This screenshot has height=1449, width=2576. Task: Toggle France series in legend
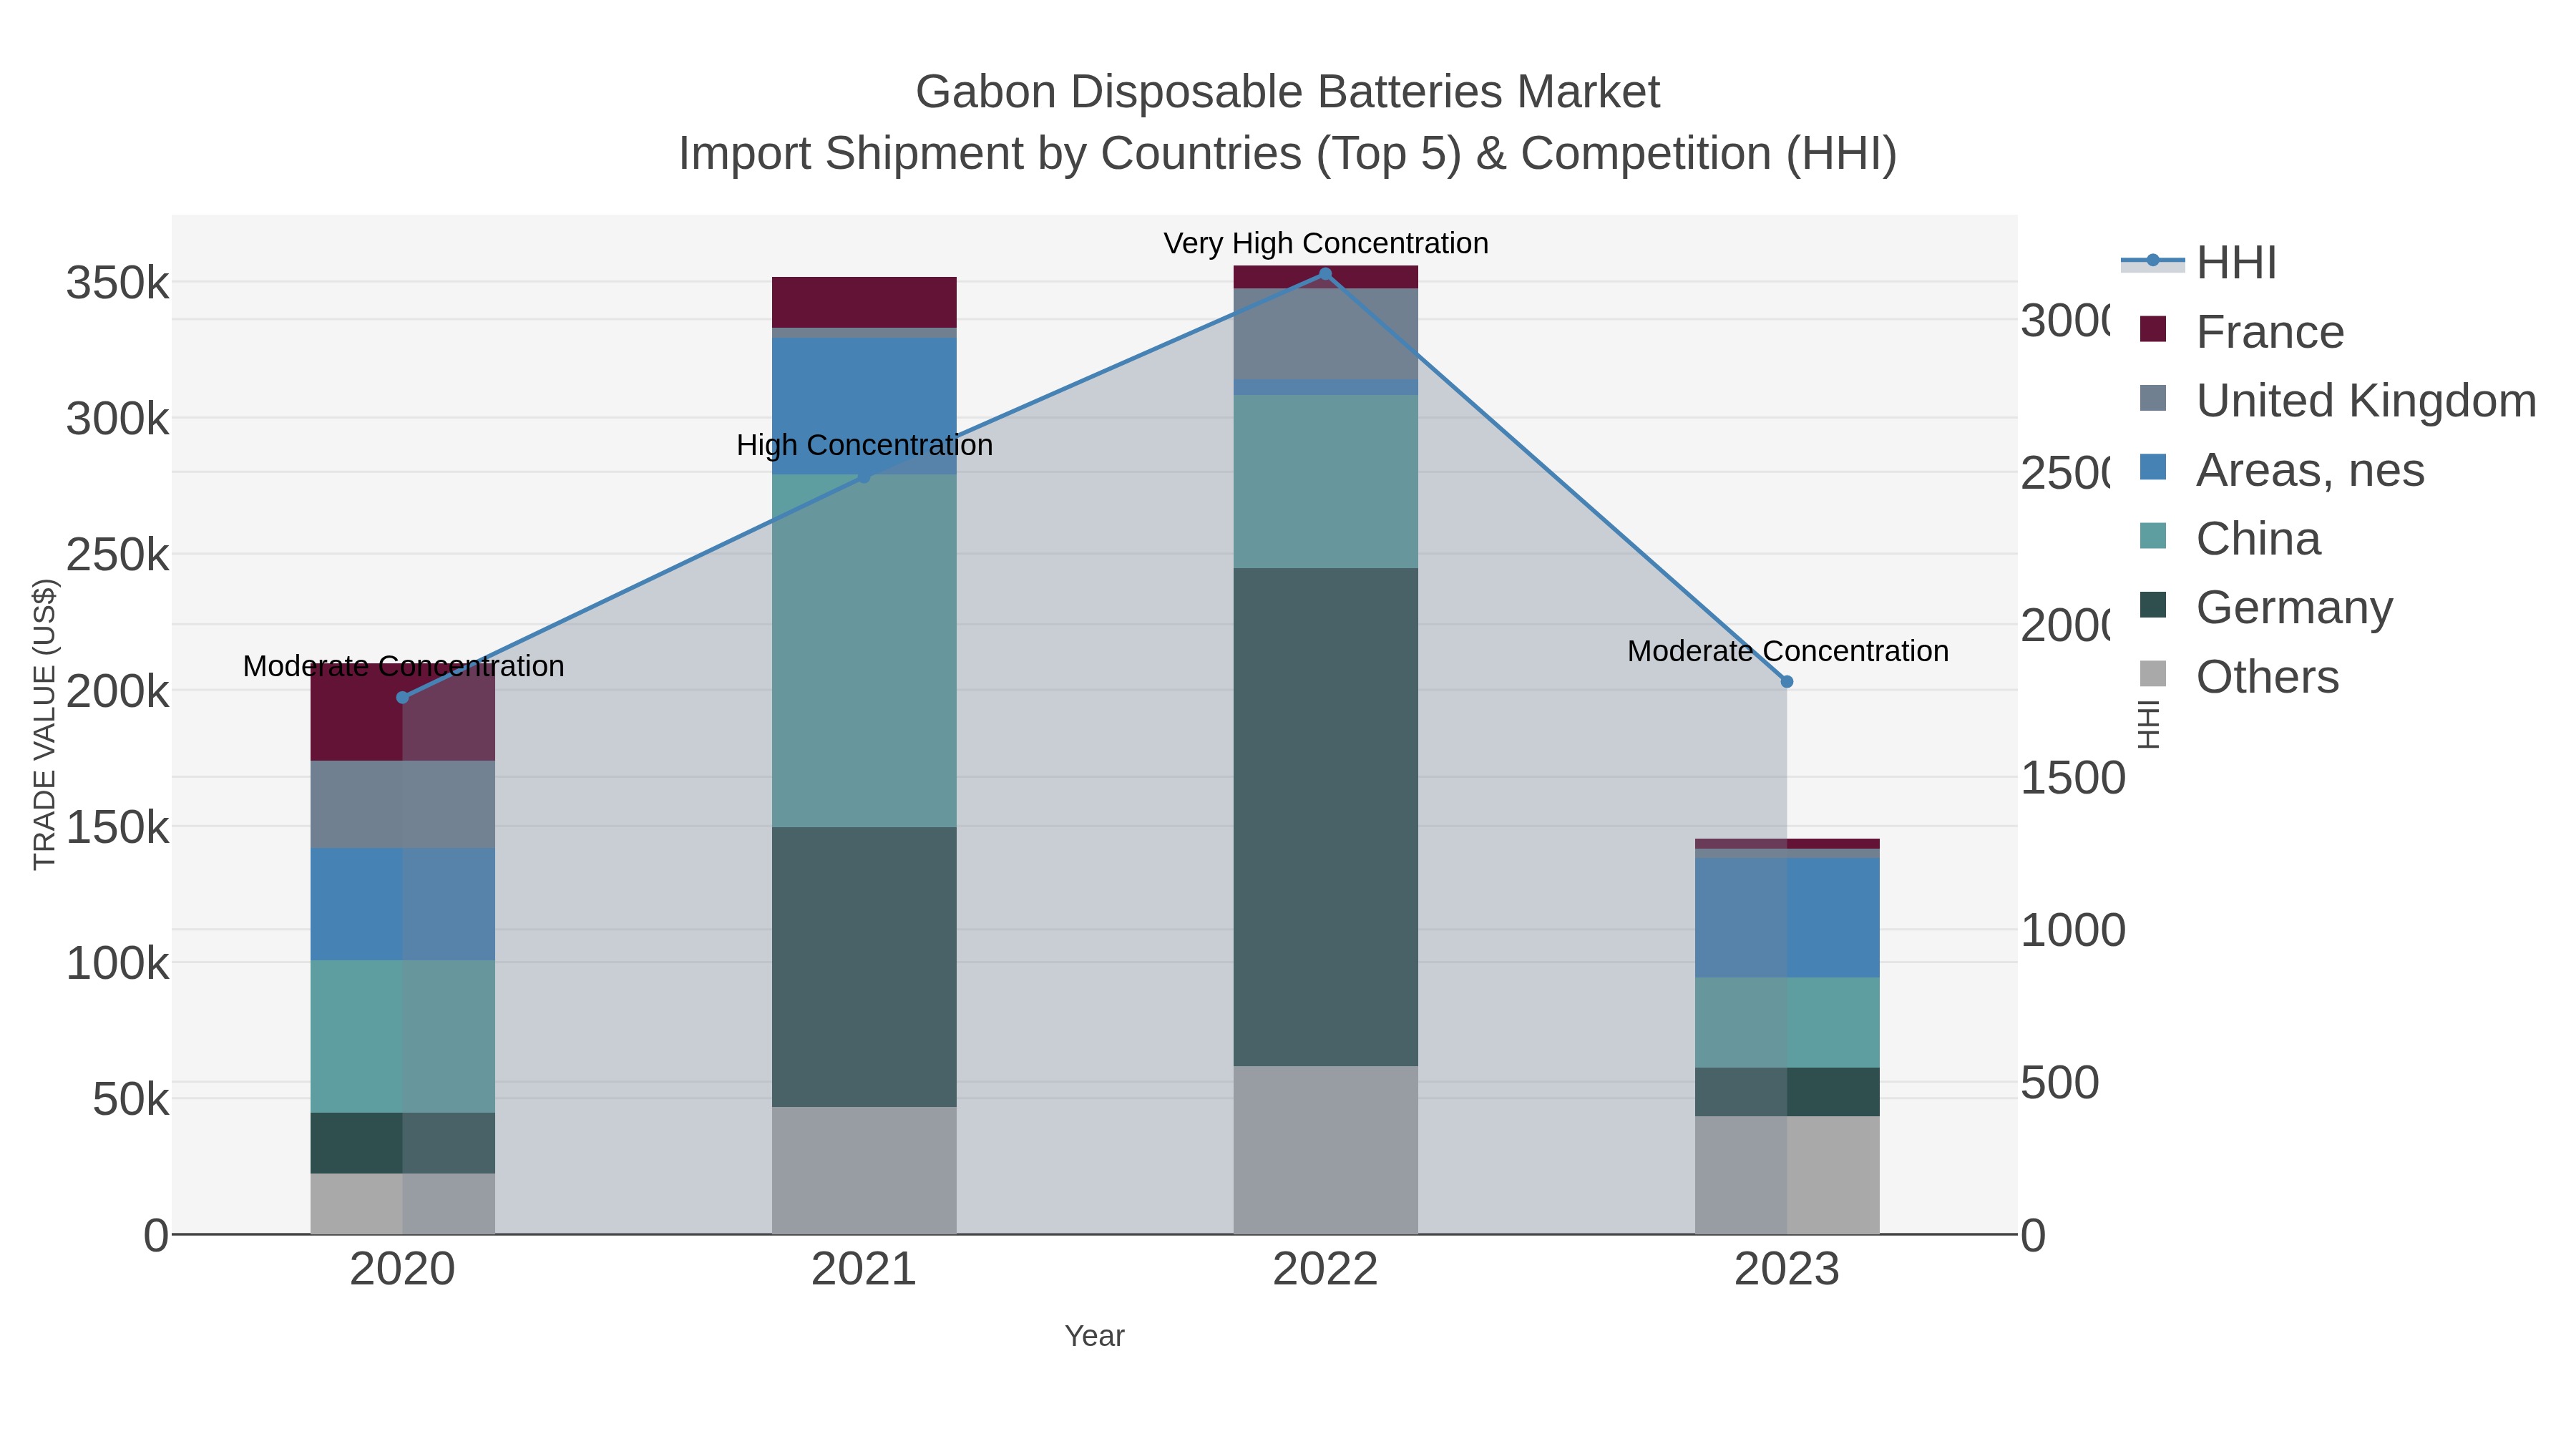coord(2241,332)
